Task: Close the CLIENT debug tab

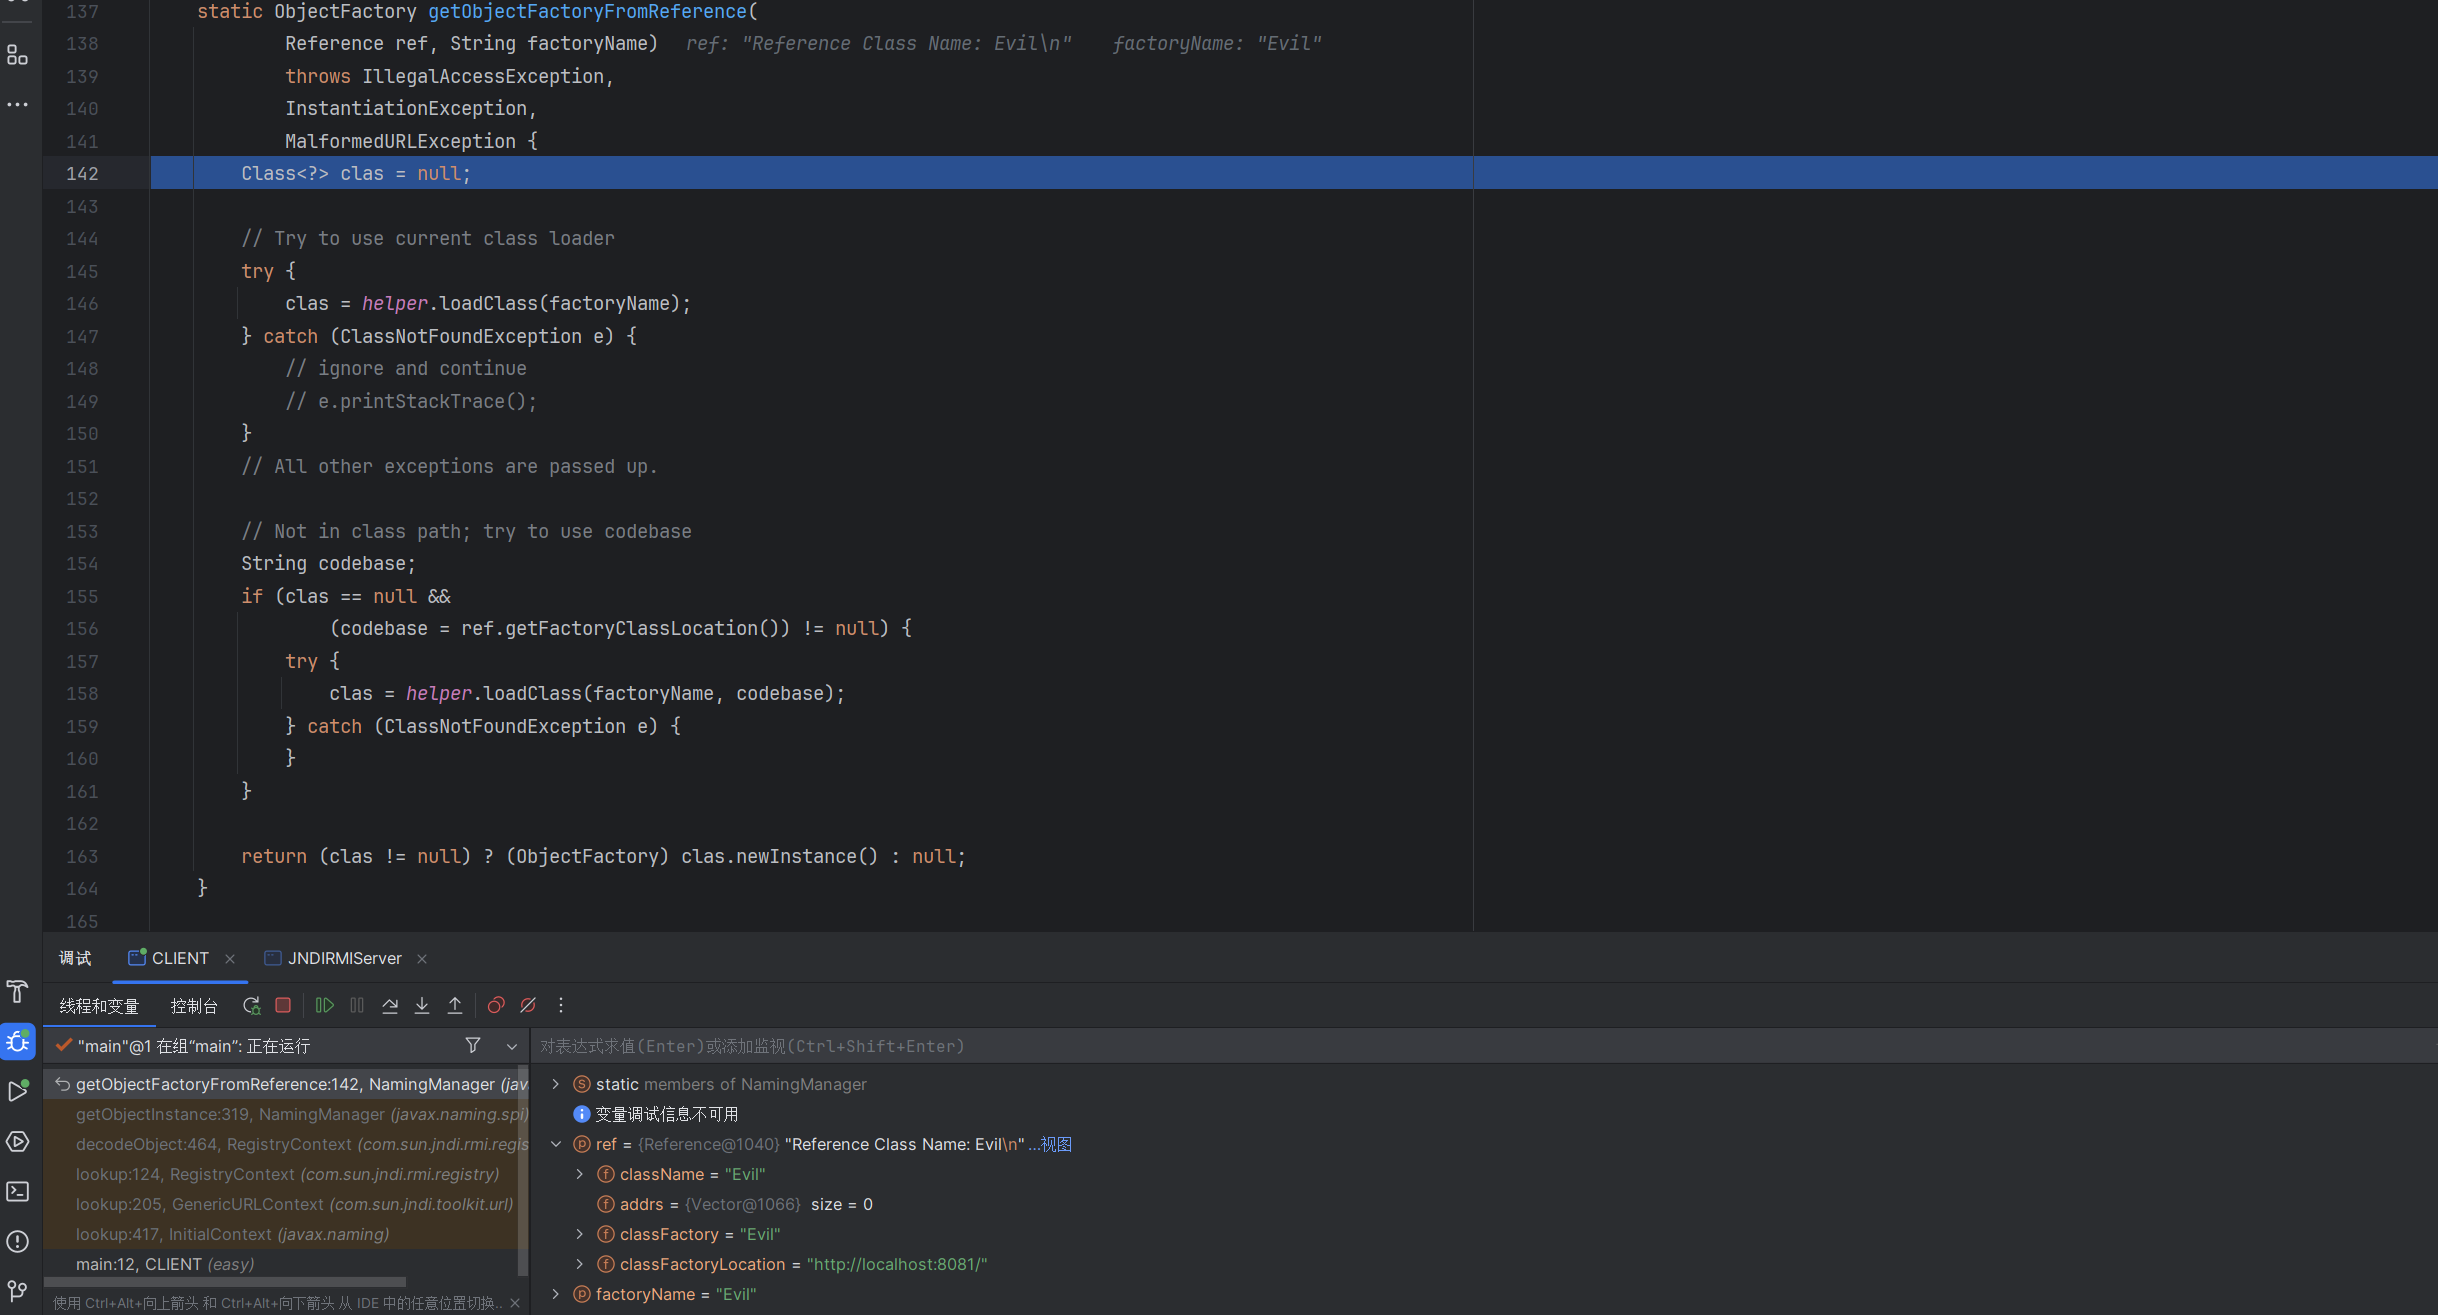Action: pyautogui.click(x=230, y=958)
